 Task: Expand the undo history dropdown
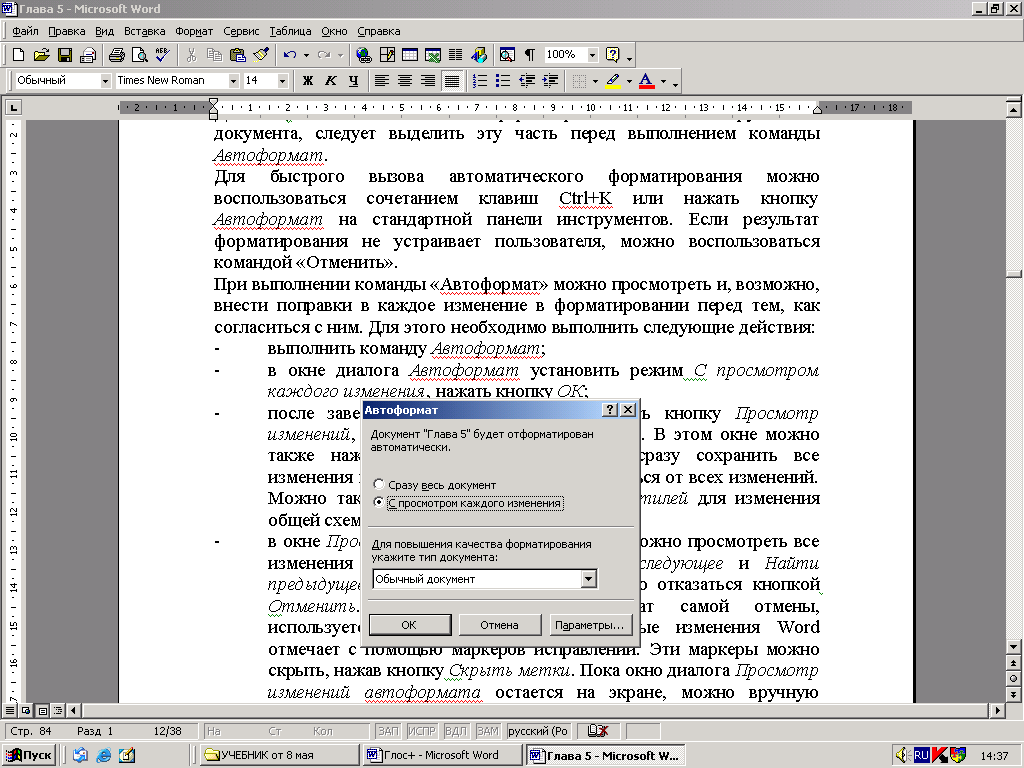(x=306, y=56)
